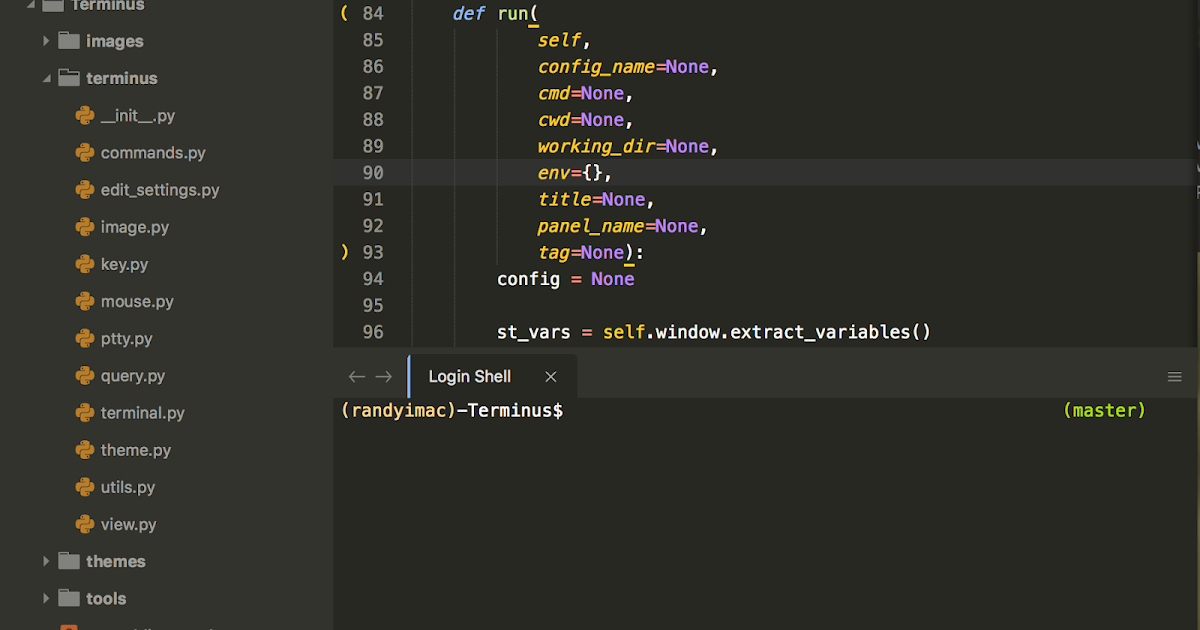The height and width of the screenshot is (630, 1200).
Task: Click line number 96 in the gutter
Action: tap(372, 332)
